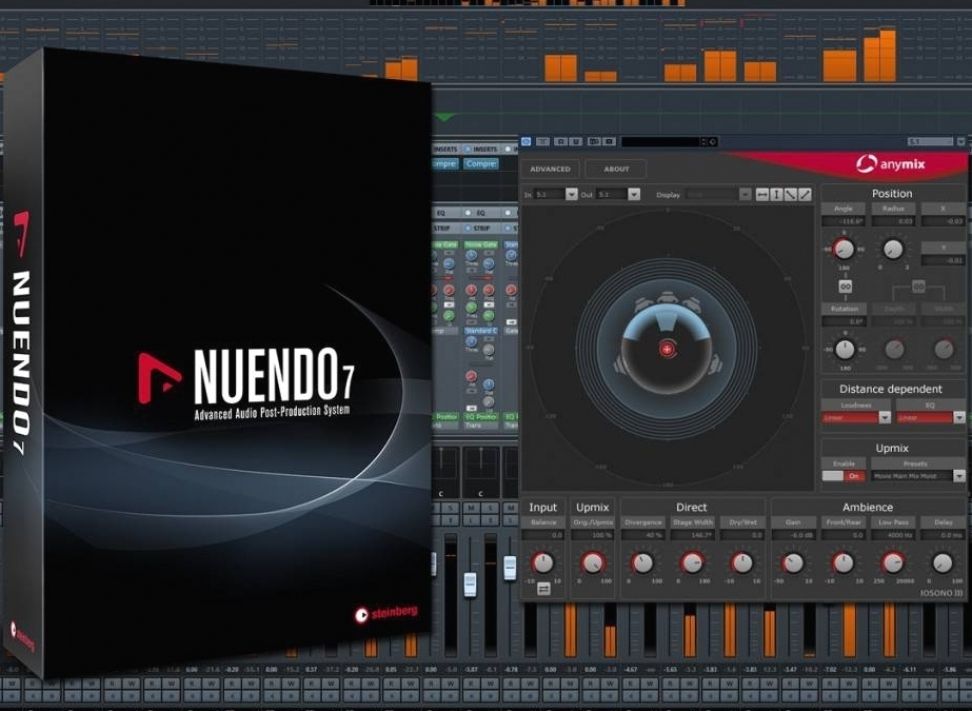Click the Ambience Front/Rear knob

(843, 563)
